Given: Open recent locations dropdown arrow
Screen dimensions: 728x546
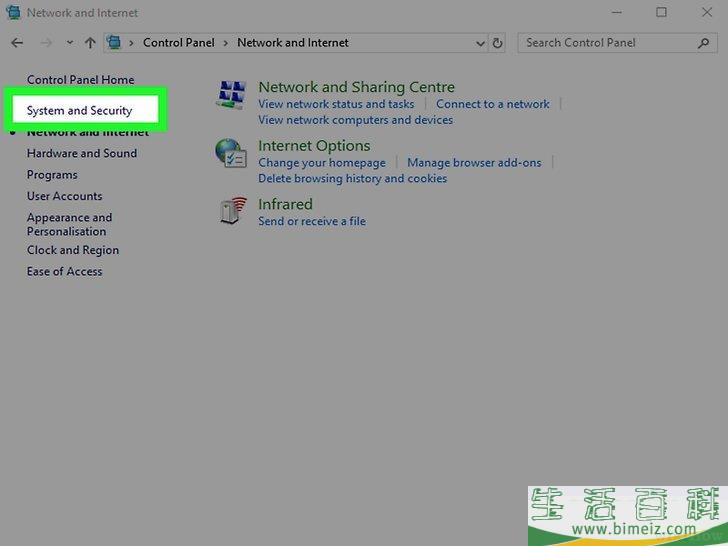Looking at the screenshot, I should 69,43.
